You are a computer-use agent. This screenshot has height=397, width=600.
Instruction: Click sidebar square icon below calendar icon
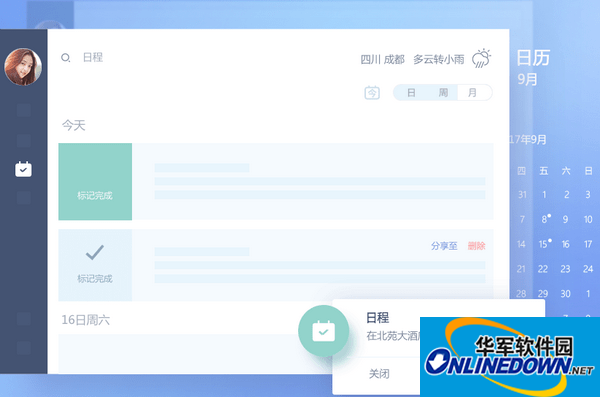click(x=24, y=198)
